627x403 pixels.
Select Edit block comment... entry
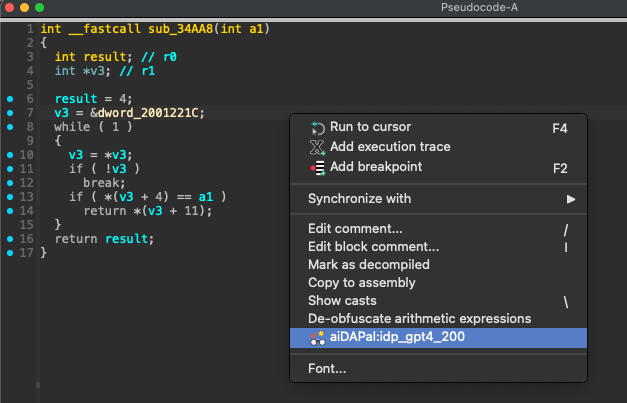(x=373, y=247)
